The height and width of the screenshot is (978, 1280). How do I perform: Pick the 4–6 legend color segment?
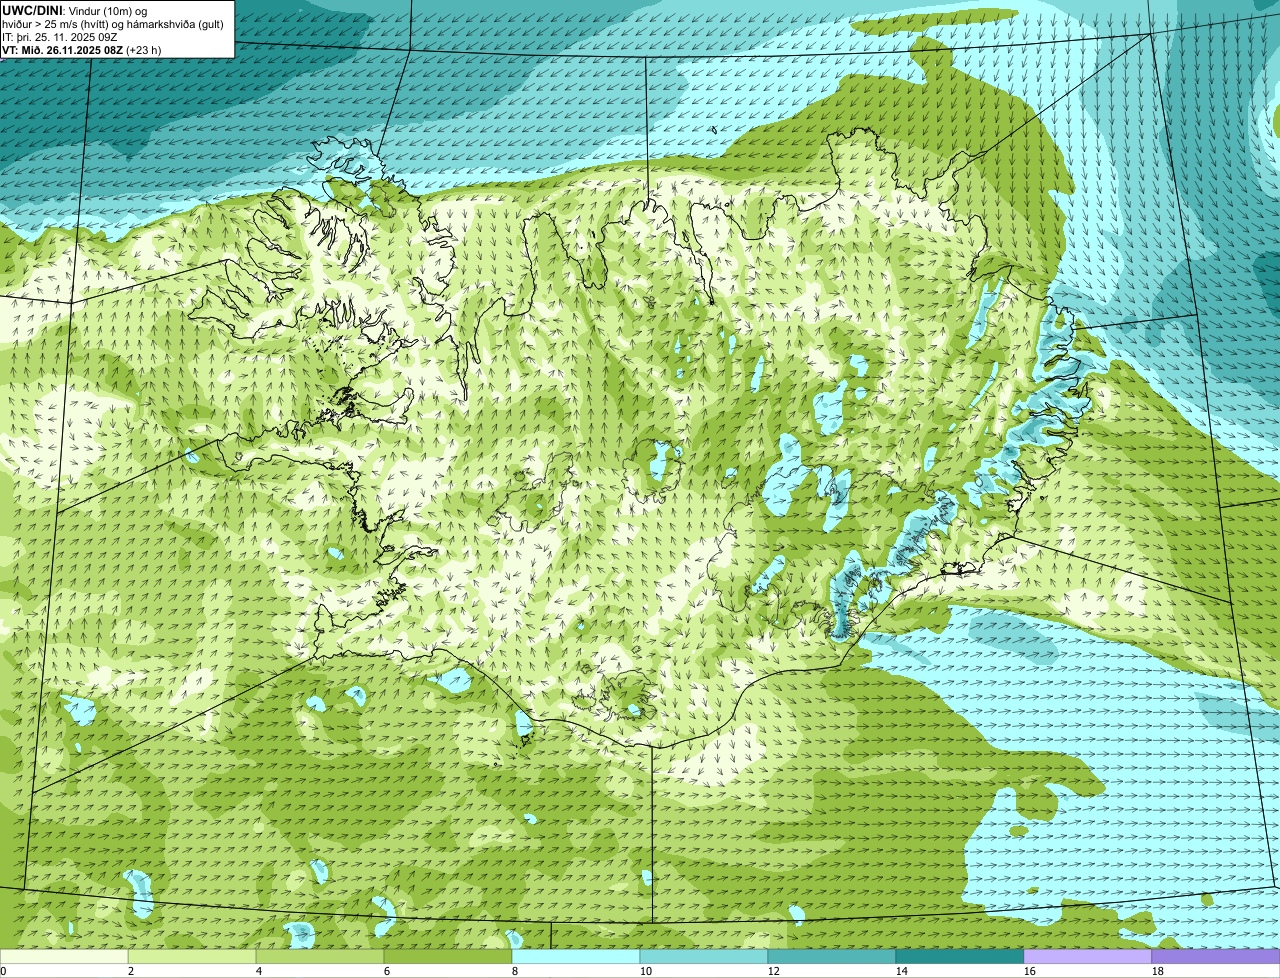pyautogui.click(x=320, y=957)
